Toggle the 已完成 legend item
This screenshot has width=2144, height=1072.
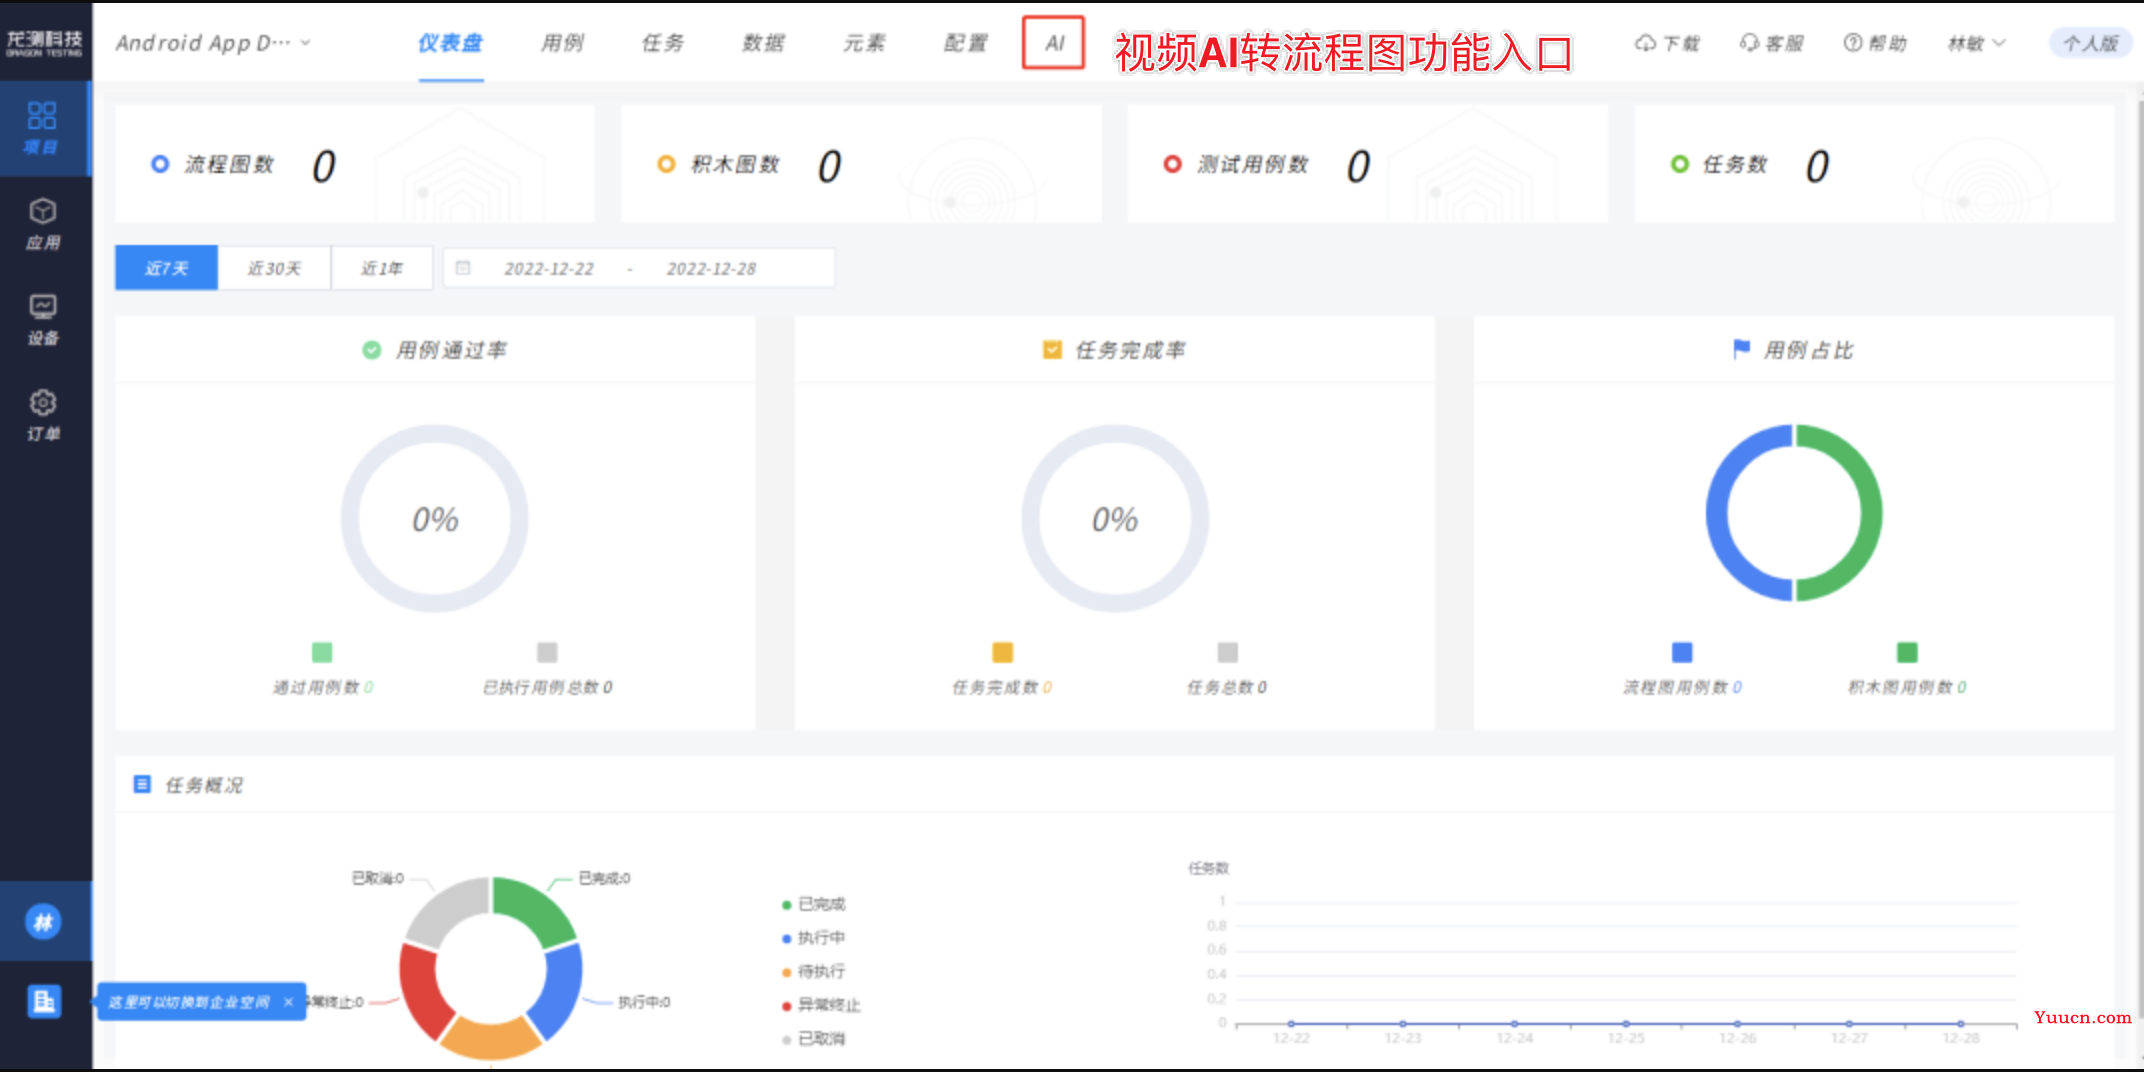pyautogui.click(x=814, y=904)
